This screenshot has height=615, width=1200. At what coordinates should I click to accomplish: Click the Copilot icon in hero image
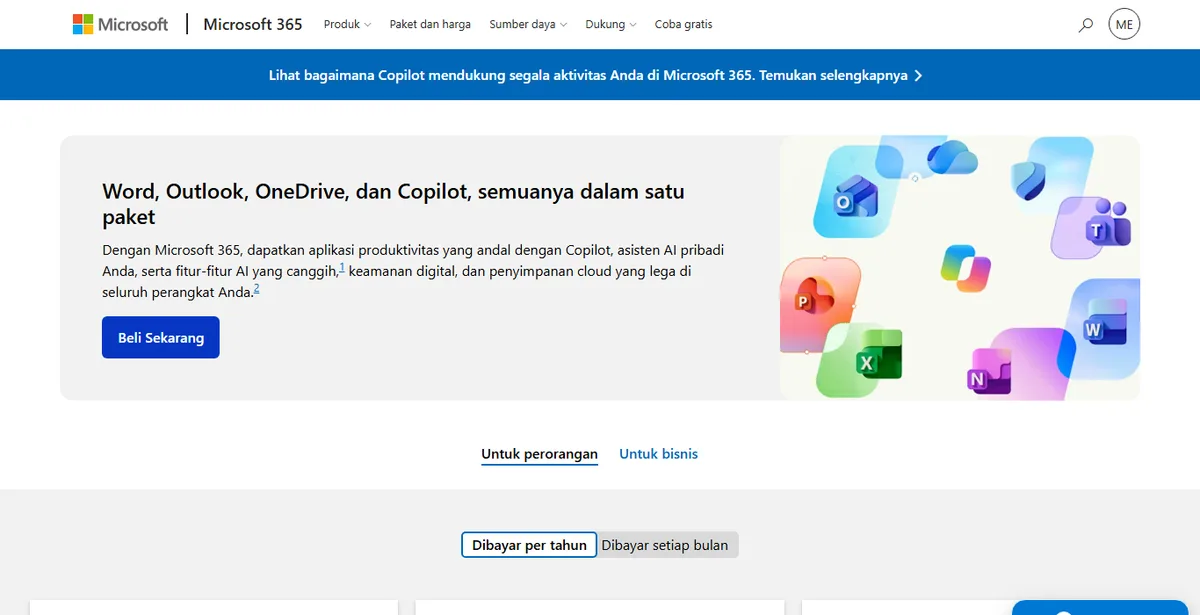pos(966,267)
